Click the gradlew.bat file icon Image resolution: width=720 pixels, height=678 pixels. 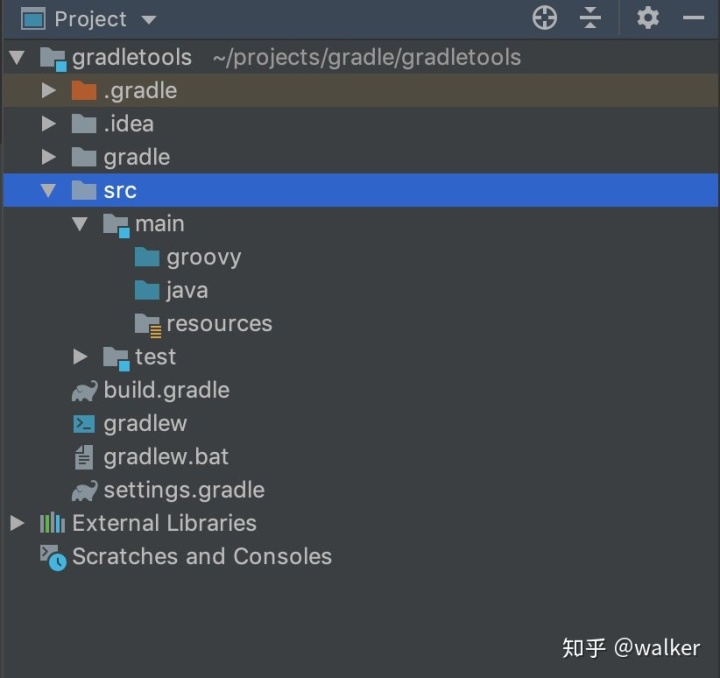tap(84, 457)
